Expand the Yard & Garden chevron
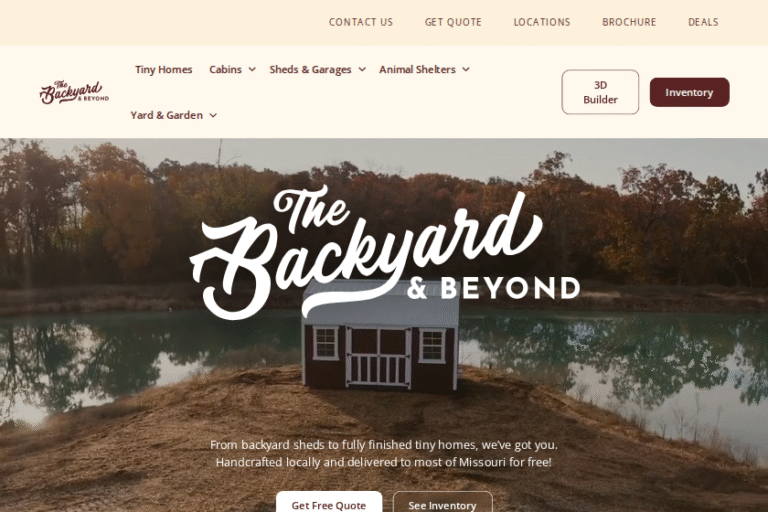Screen dimensions: 768x512 coord(213,115)
